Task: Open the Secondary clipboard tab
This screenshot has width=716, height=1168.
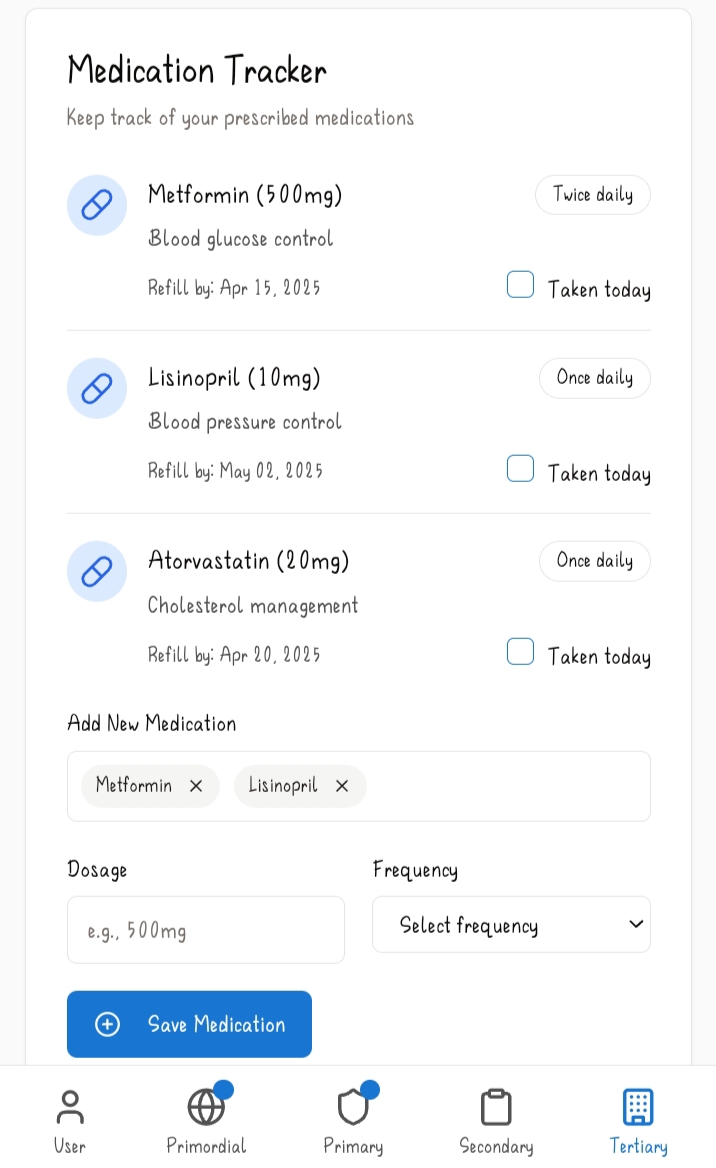Action: pyautogui.click(x=496, y=1108)
